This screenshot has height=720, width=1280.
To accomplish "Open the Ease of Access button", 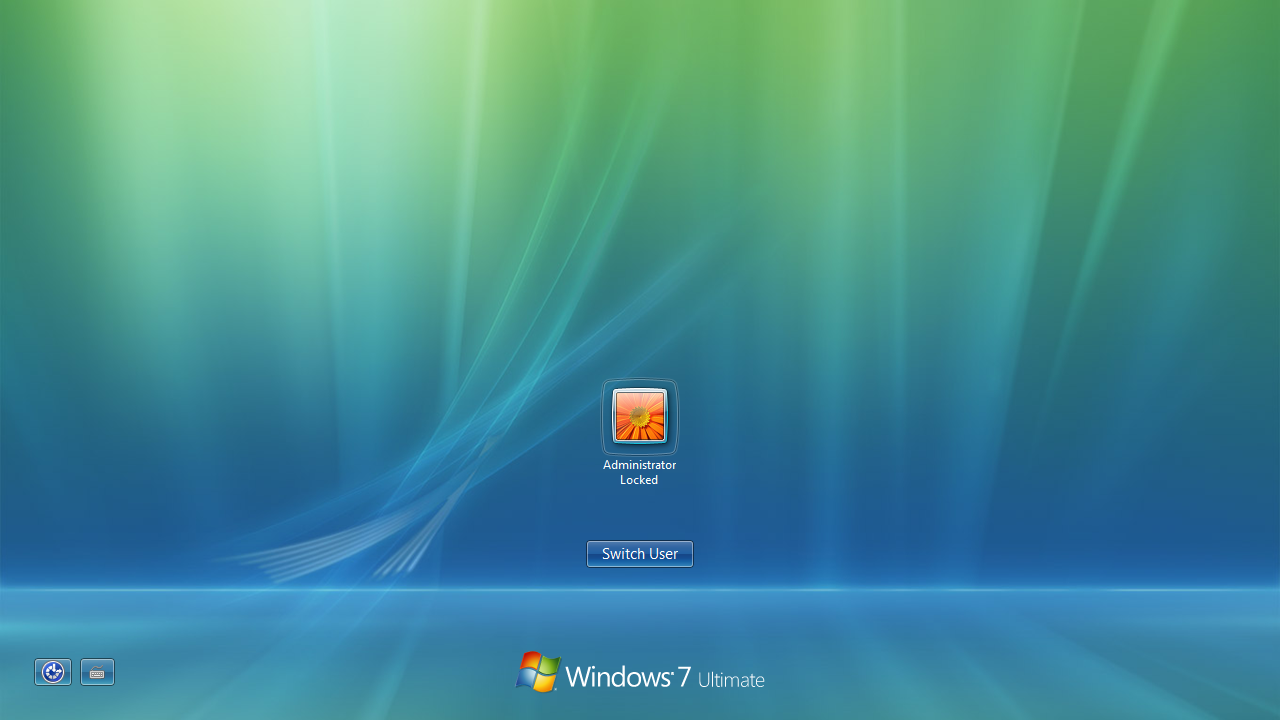I will tap(53, 672).
